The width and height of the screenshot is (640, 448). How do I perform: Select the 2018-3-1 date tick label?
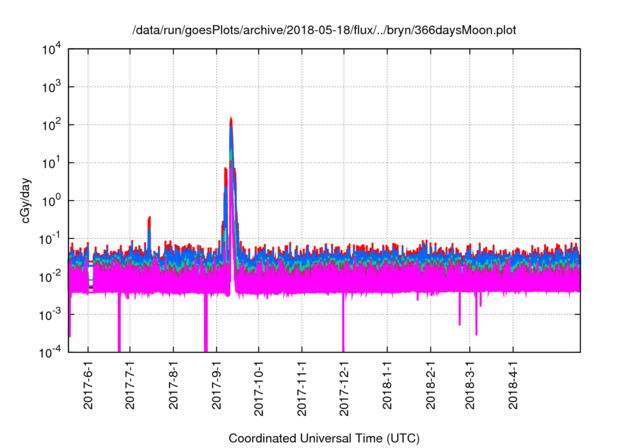[469, 385]
